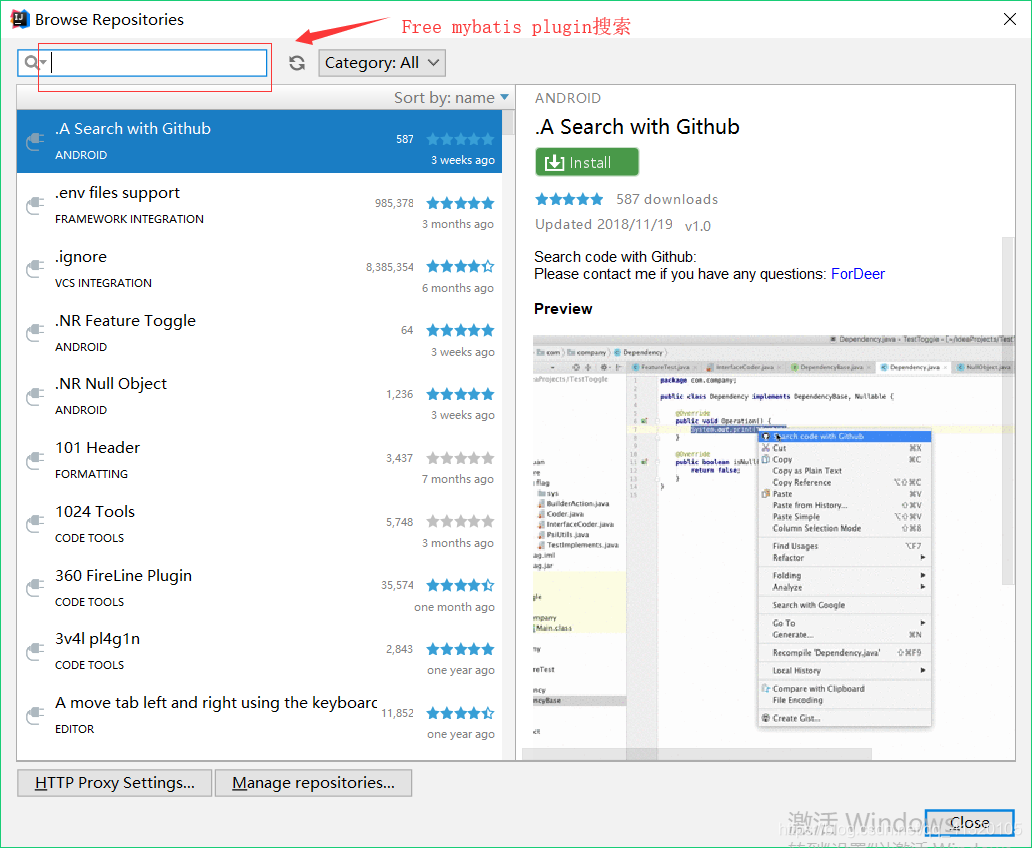Click the Preview heading

click(x=563, y=309)
